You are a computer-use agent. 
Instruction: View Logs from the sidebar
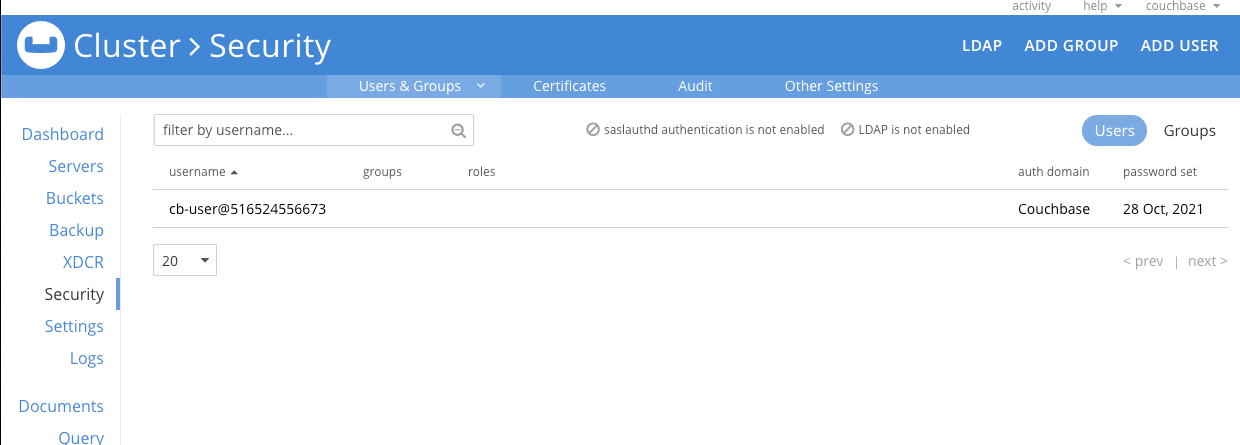[87, 358]
